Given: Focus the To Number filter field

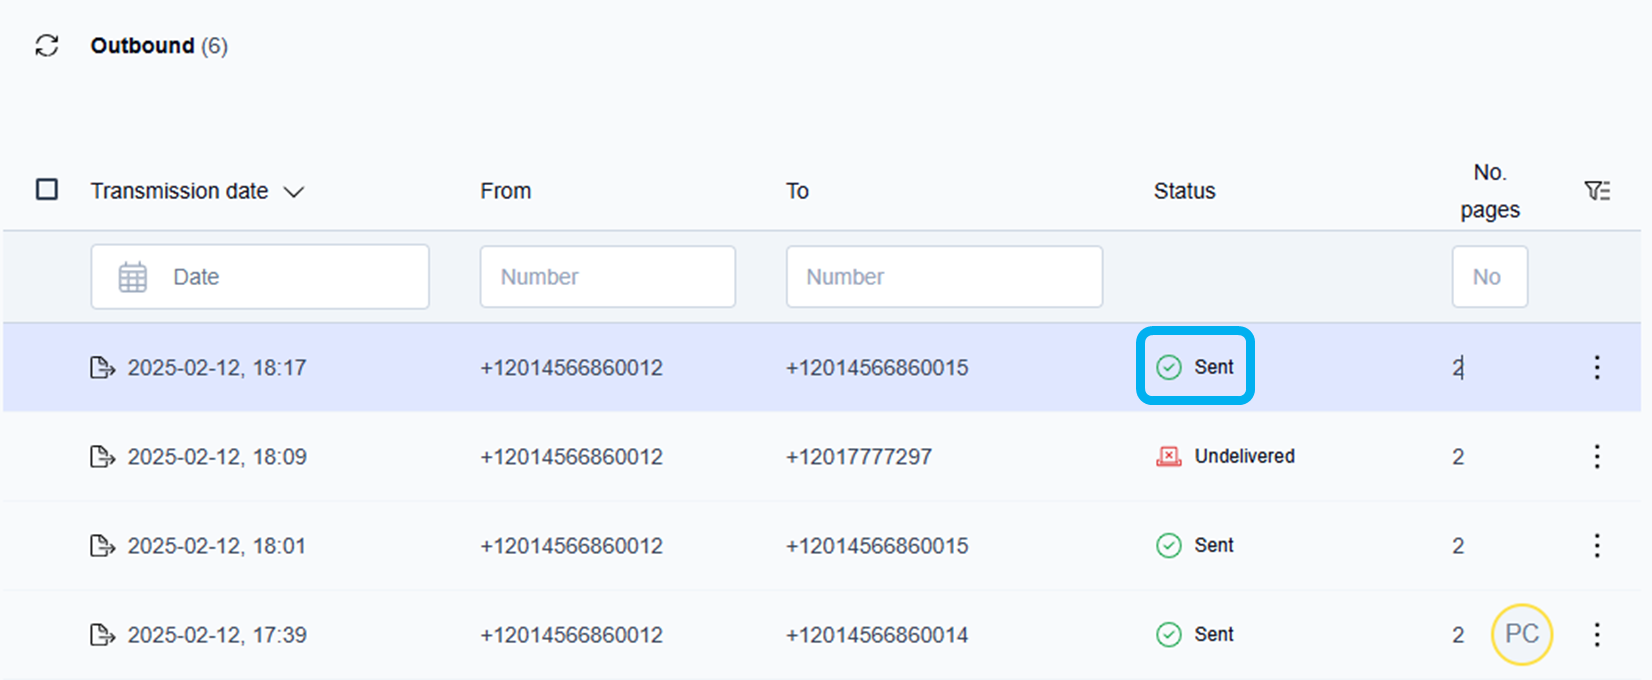Looking at the screenshot, I should pyautogui.click(x=944, y=277).
